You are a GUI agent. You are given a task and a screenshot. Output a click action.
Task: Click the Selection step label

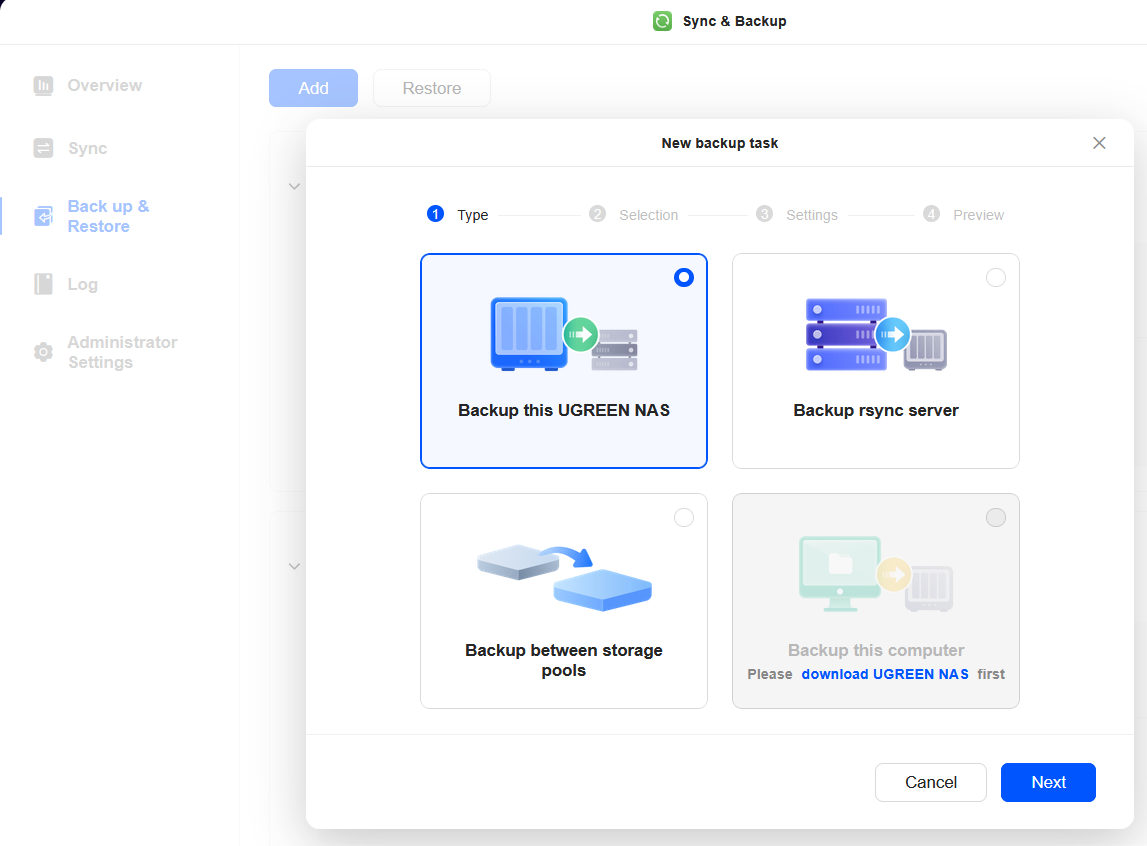tap(648, 215)
